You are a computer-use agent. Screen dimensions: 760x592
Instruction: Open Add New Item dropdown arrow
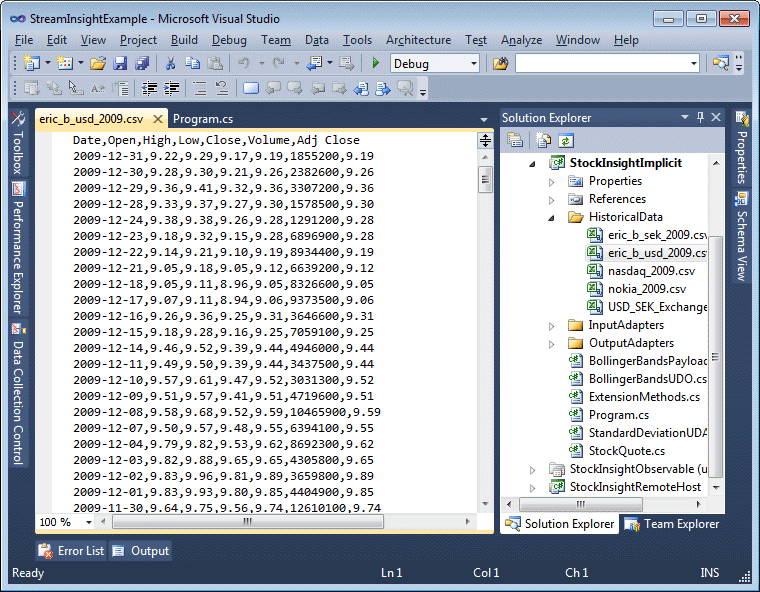click(x=80, y=63)
